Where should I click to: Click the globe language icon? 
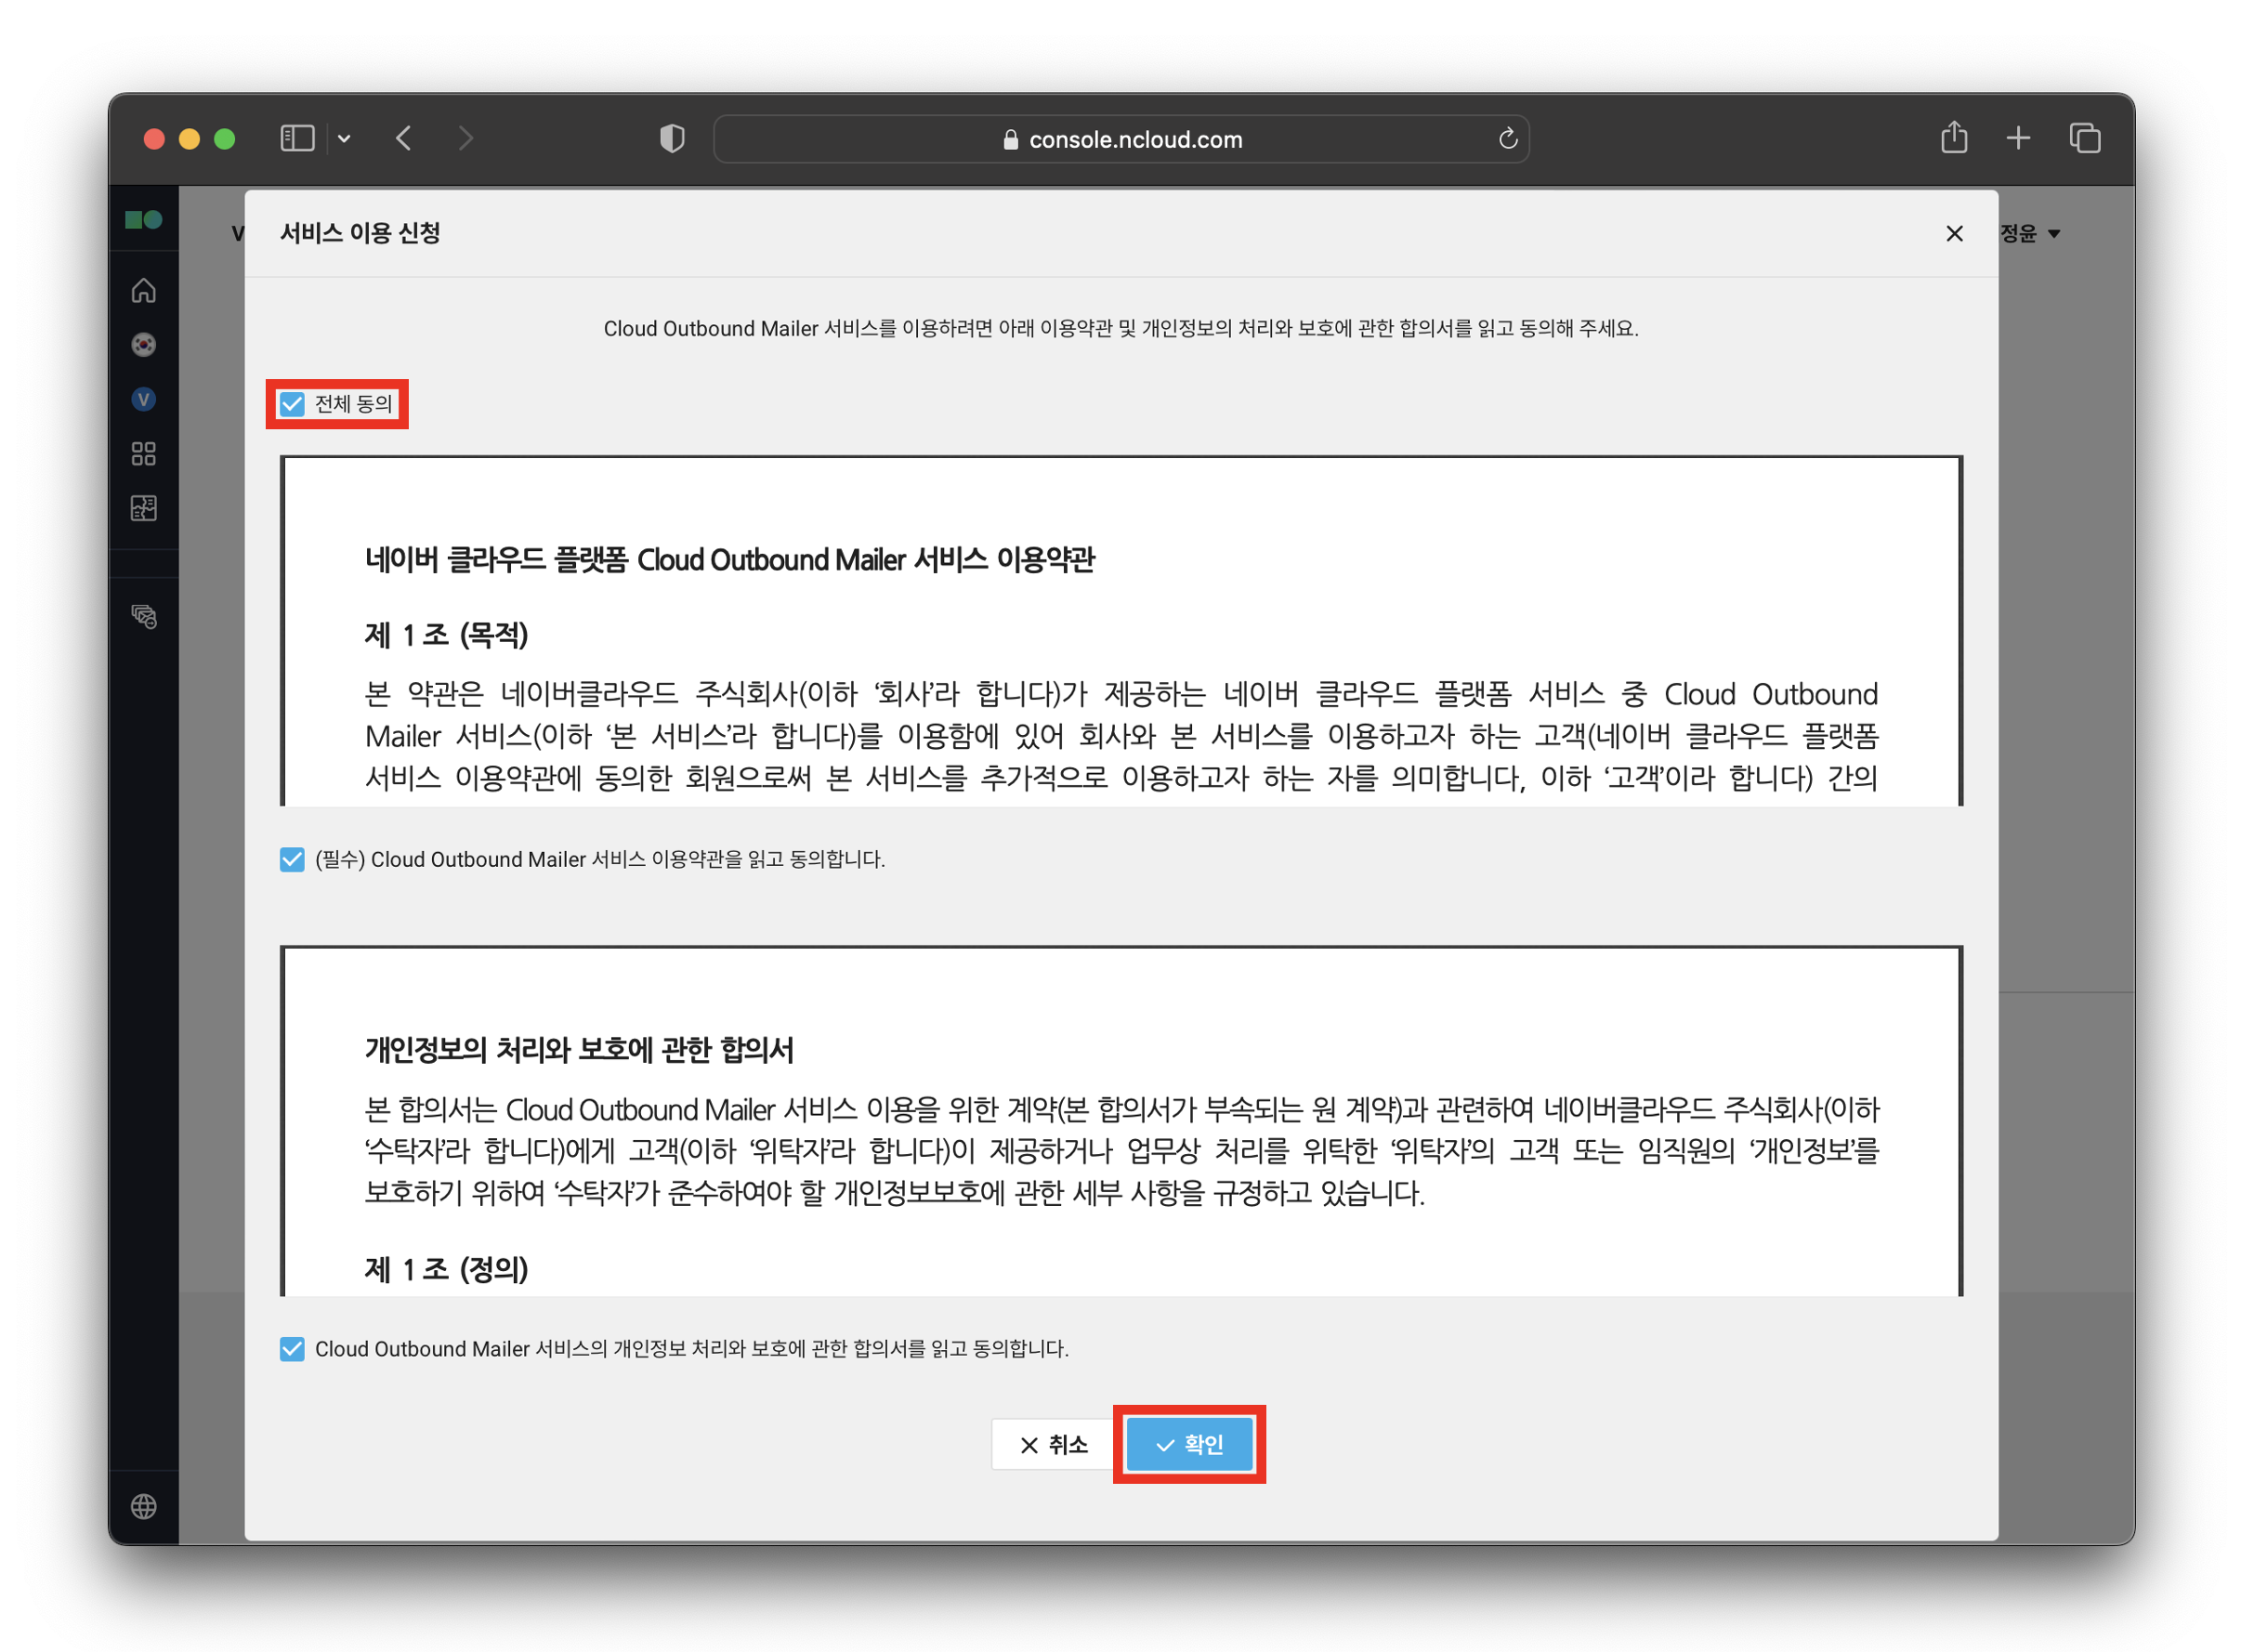(144, 1506)
